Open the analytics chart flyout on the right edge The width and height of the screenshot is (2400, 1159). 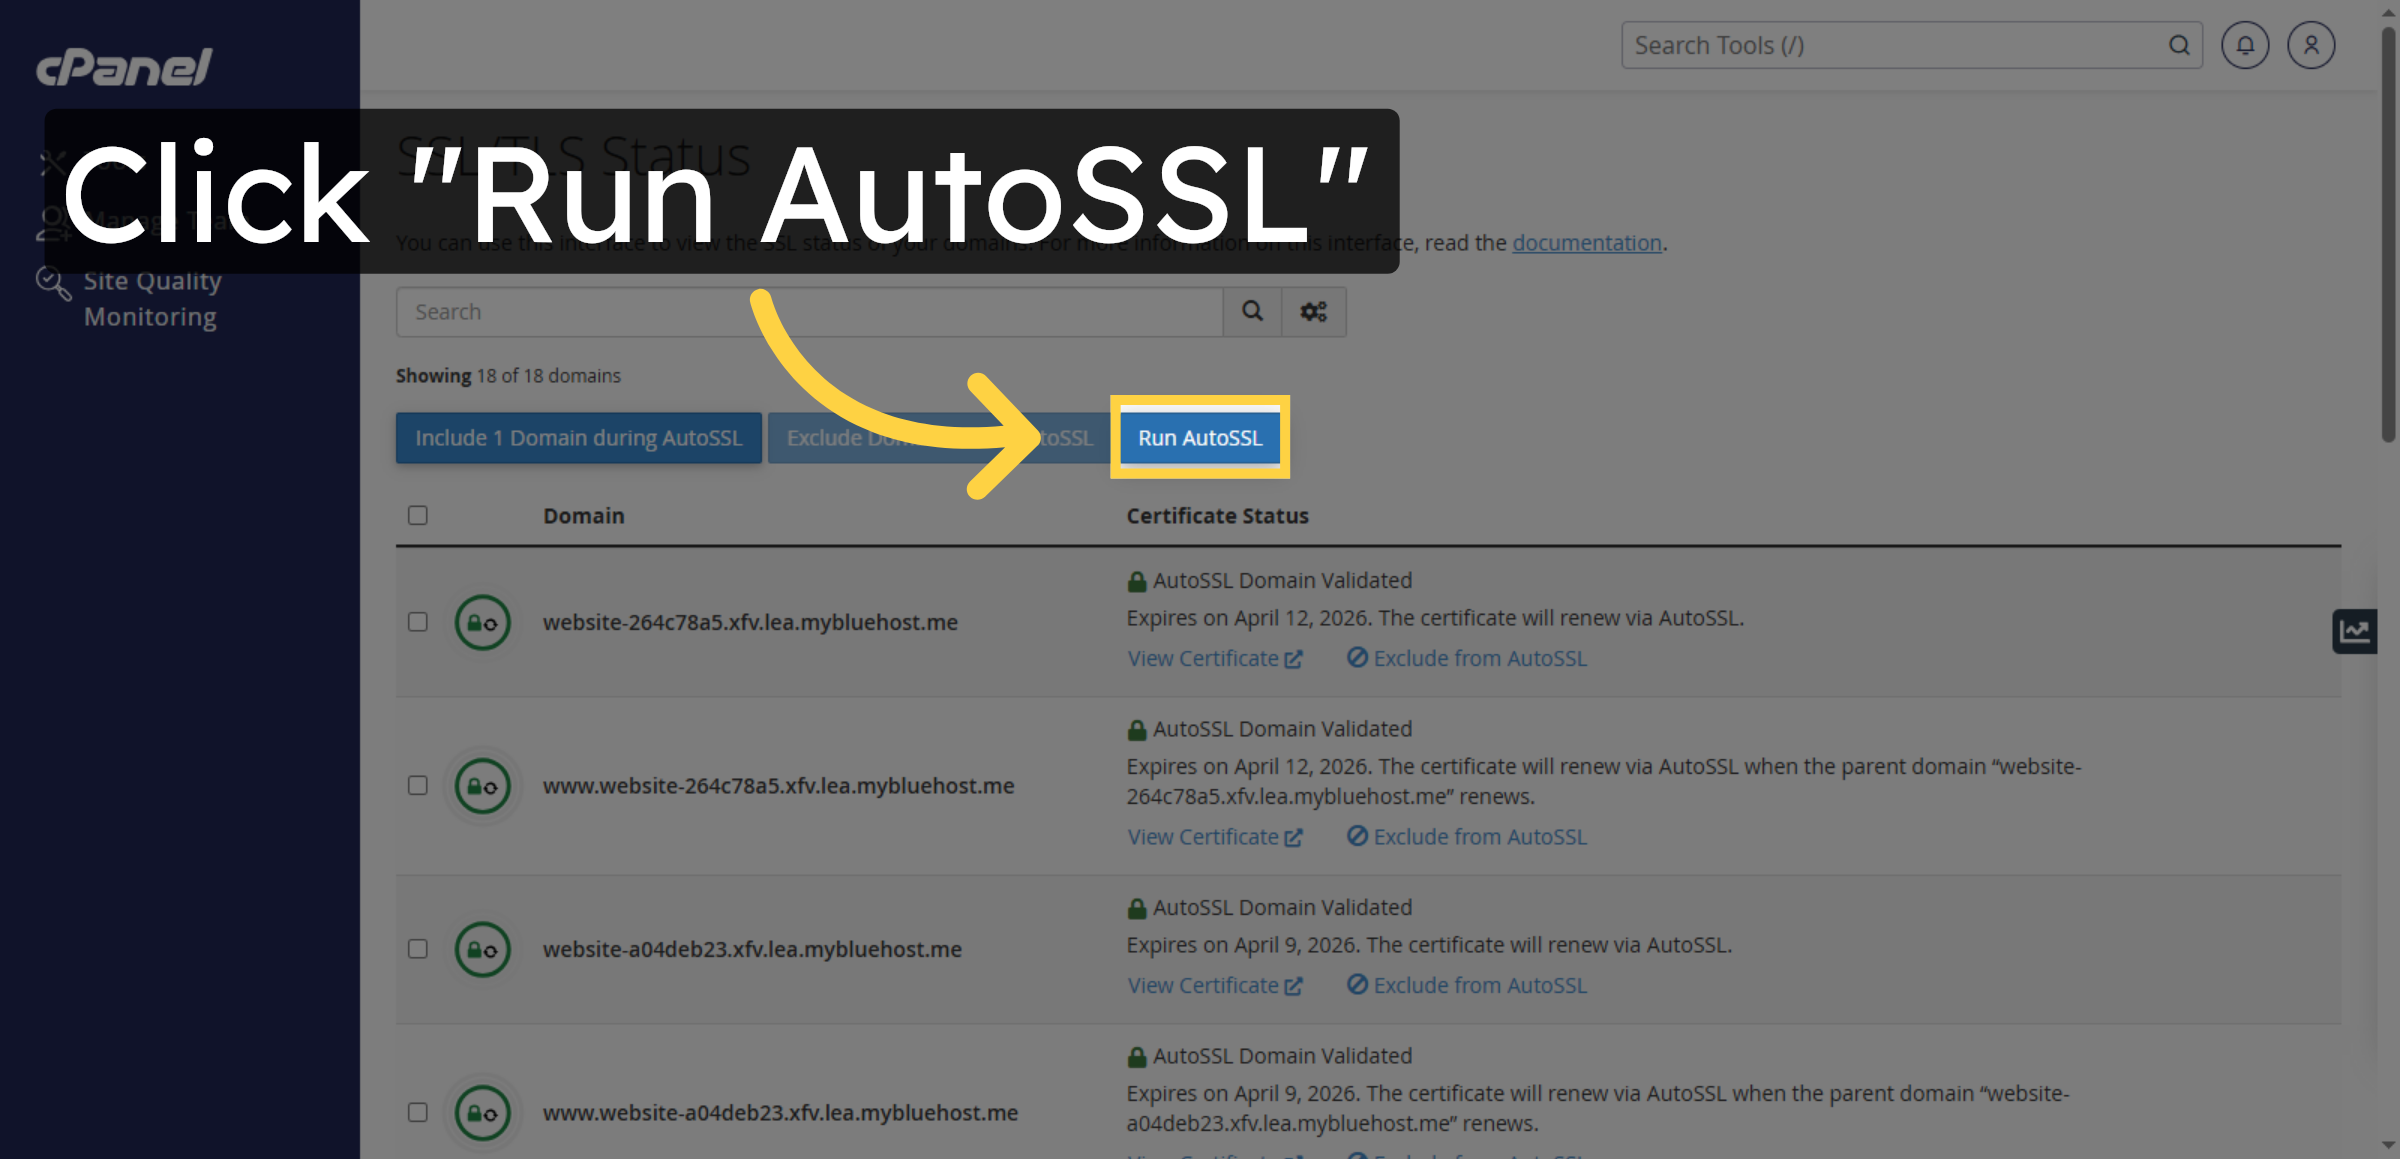(2355, 630)
